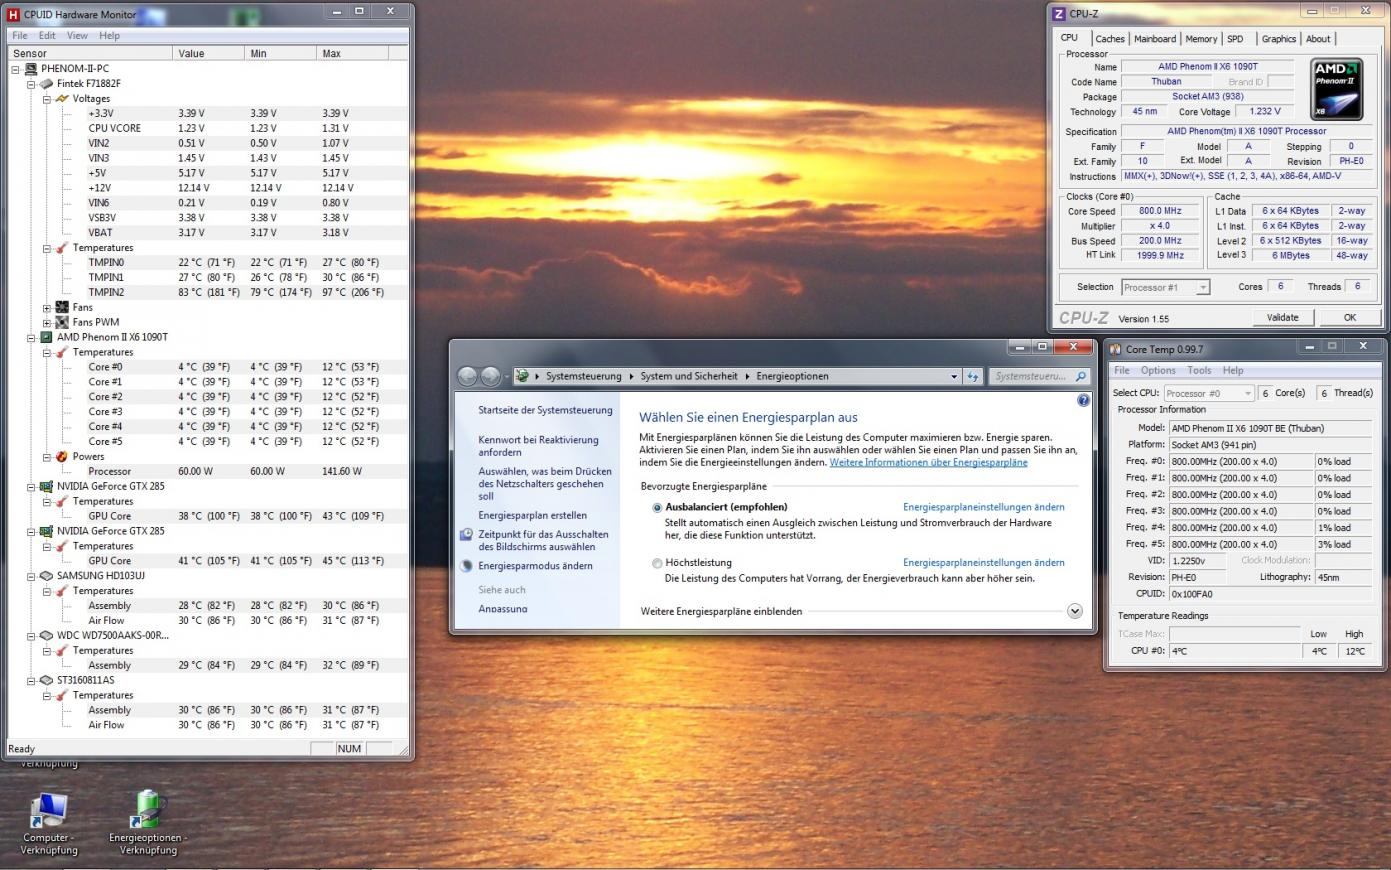The height and width of the screenshot is (870, 1391).
Task: Switch to the SPD tab in CPU-Z
Action: tap(1235, 39)
